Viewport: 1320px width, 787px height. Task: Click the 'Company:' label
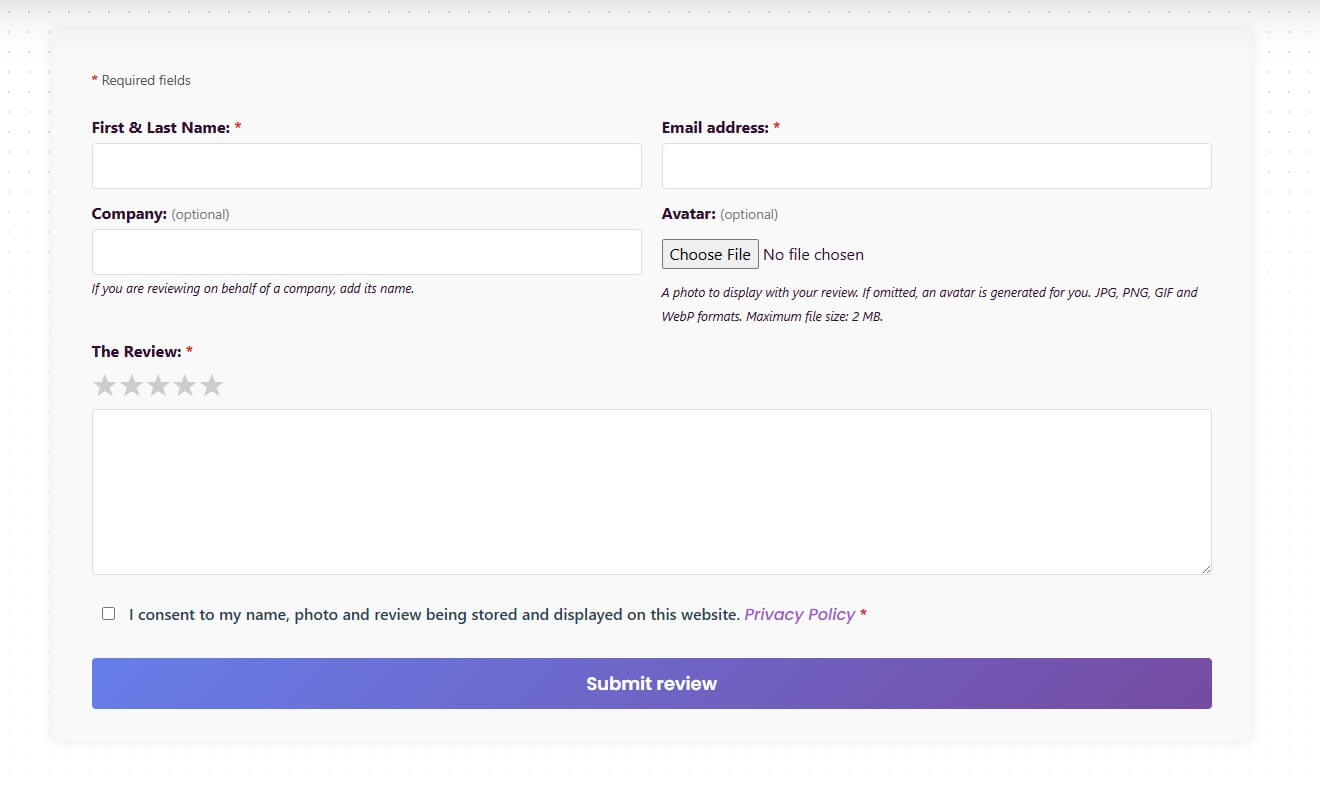pyautogui.click(x=129, y=214)
